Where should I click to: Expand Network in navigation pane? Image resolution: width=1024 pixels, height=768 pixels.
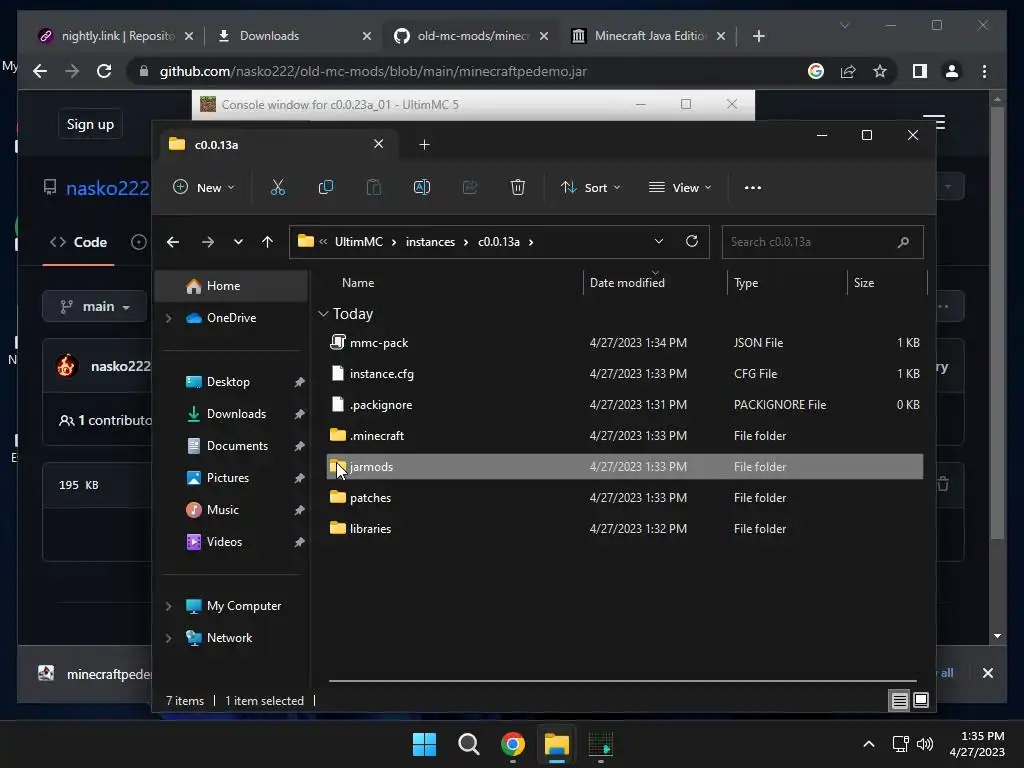pos(168,638)
